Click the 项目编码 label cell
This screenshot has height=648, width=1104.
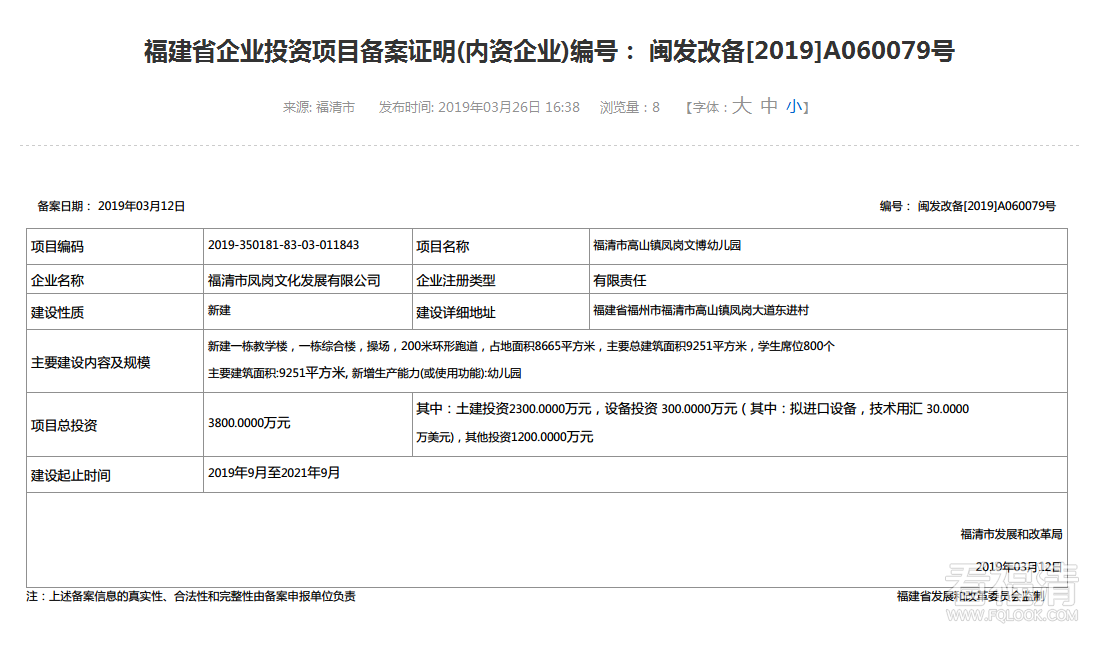(x=115, y=247)
